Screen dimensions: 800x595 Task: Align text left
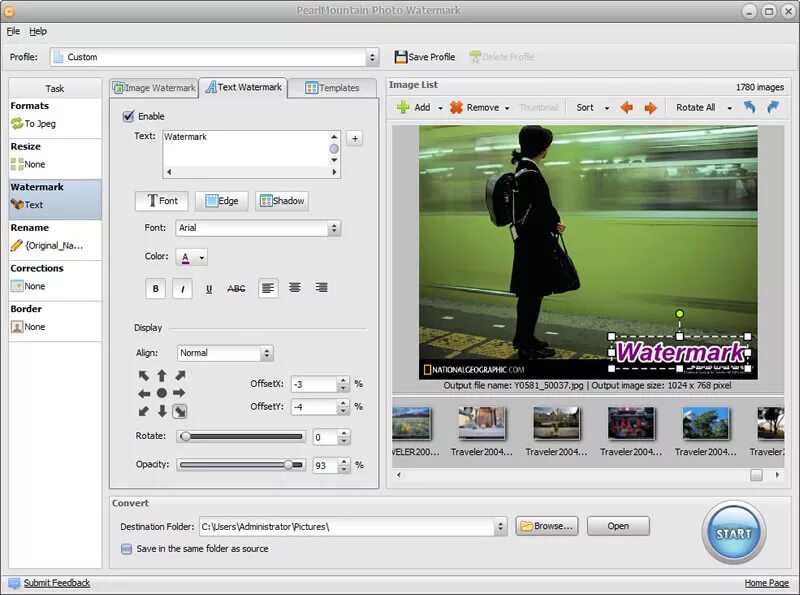point(268,288)
